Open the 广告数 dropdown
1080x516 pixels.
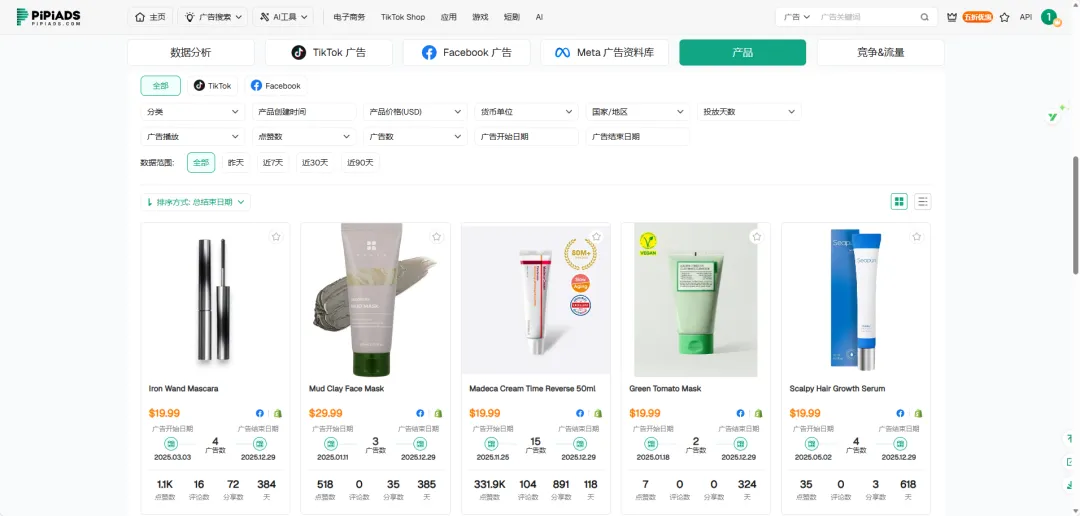click(x=415, y=136)
